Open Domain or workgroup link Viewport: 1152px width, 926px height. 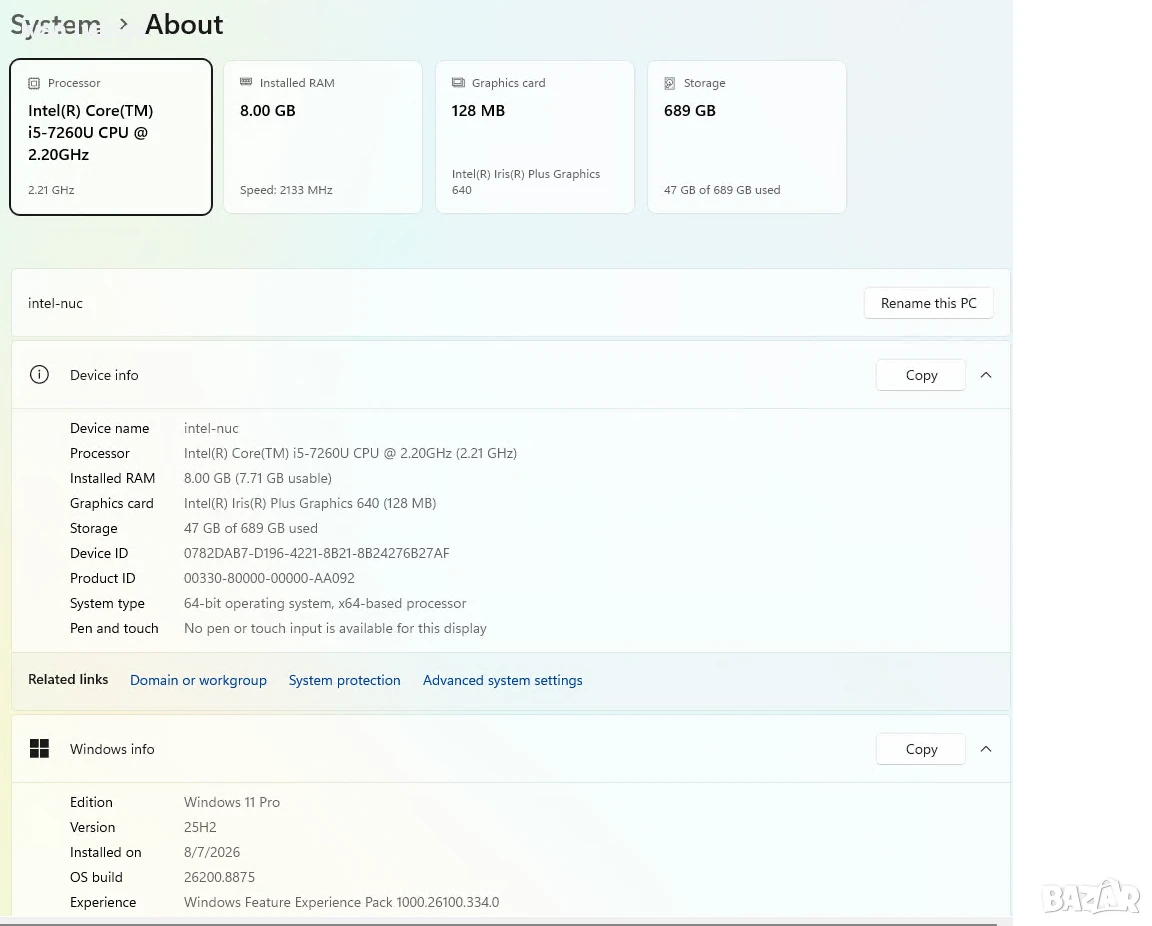coord(198,681)
